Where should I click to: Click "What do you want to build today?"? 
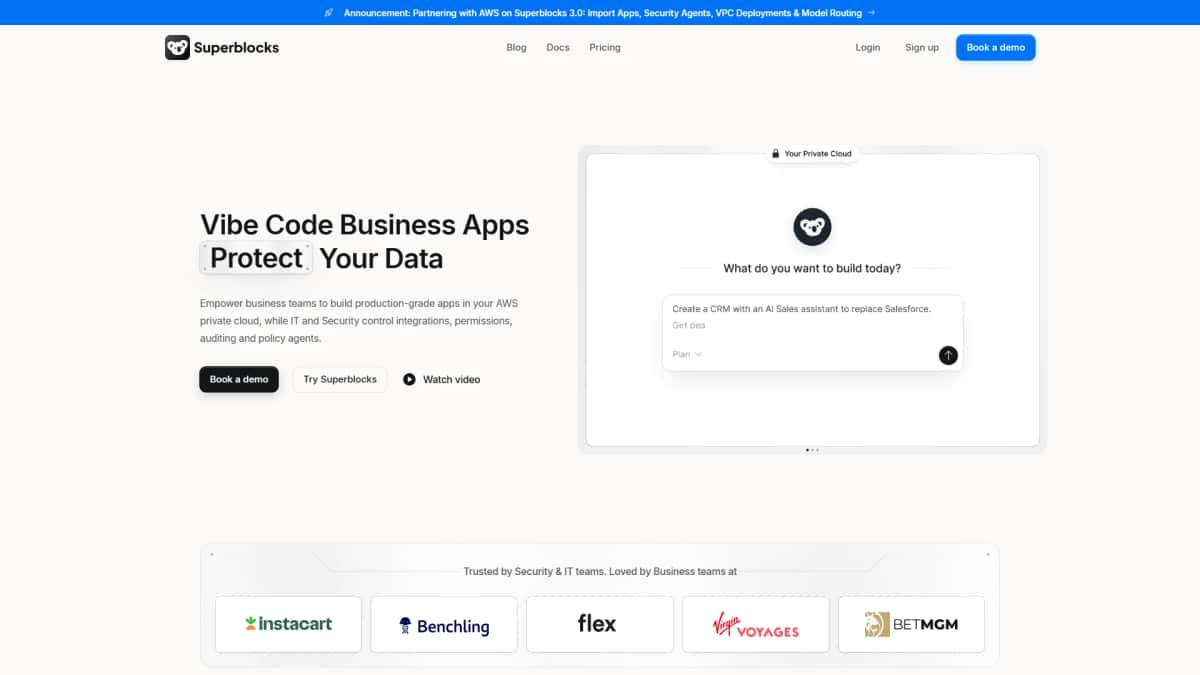click(x=812, y=268)
